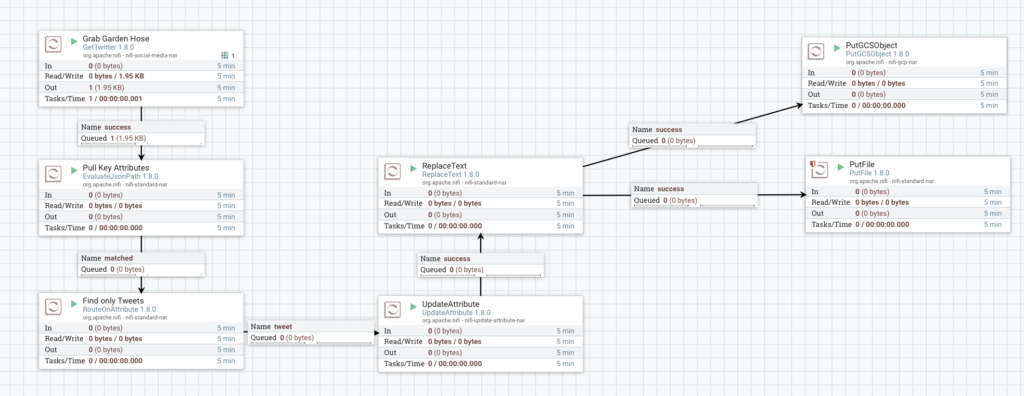
Task: Click the ReplaceText processor icon
Action: coord(392,172)
